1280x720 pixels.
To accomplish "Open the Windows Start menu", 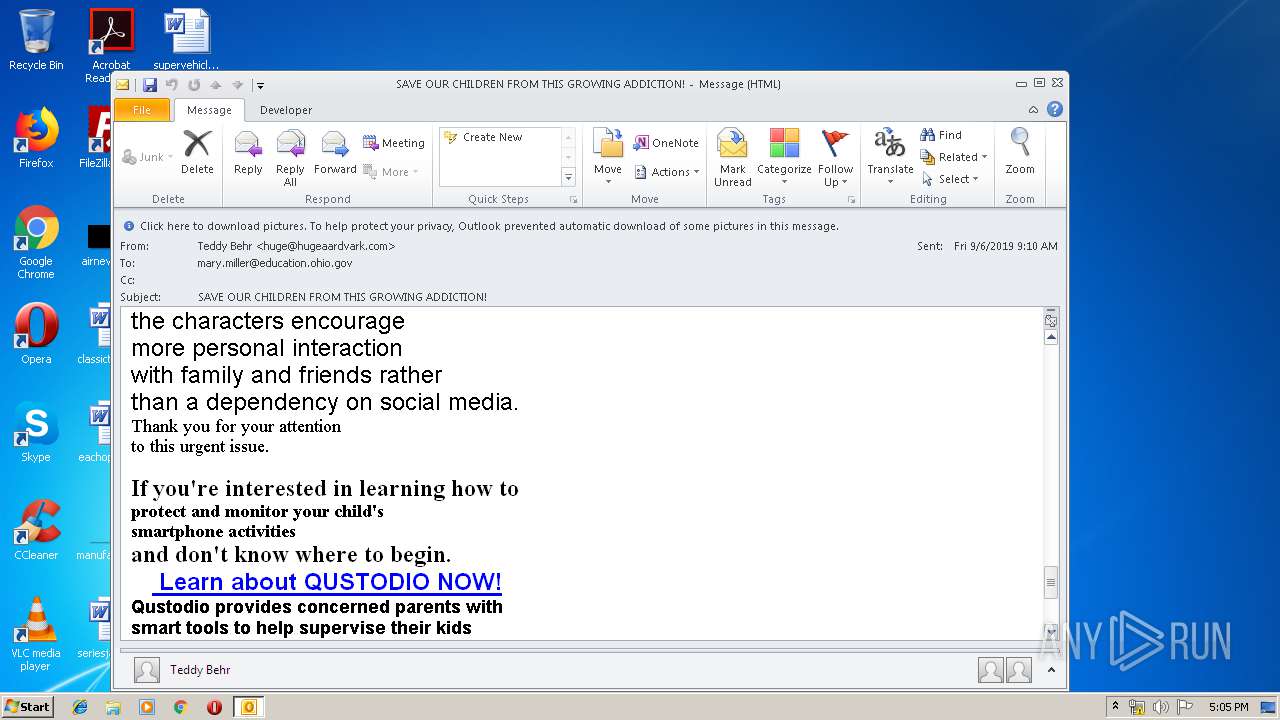I will pos(28,707).
